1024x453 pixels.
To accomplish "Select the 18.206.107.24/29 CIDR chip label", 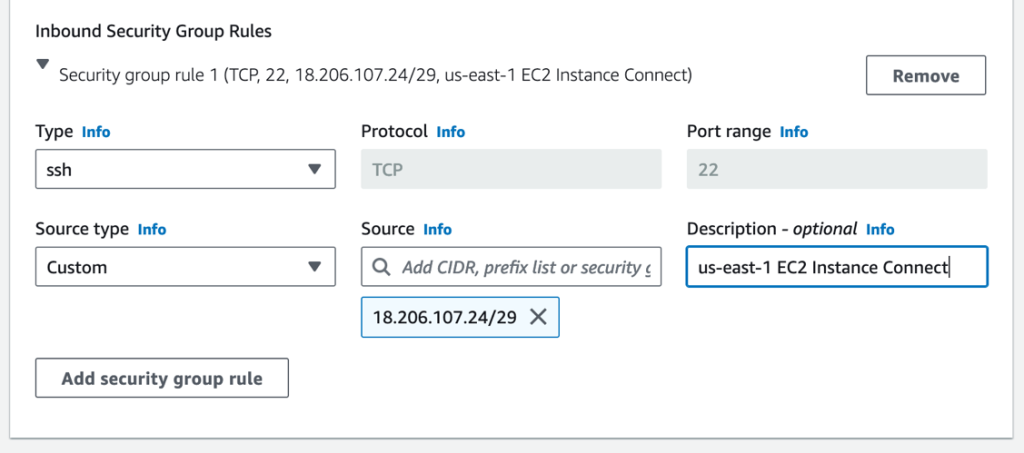I will (444, 317).
